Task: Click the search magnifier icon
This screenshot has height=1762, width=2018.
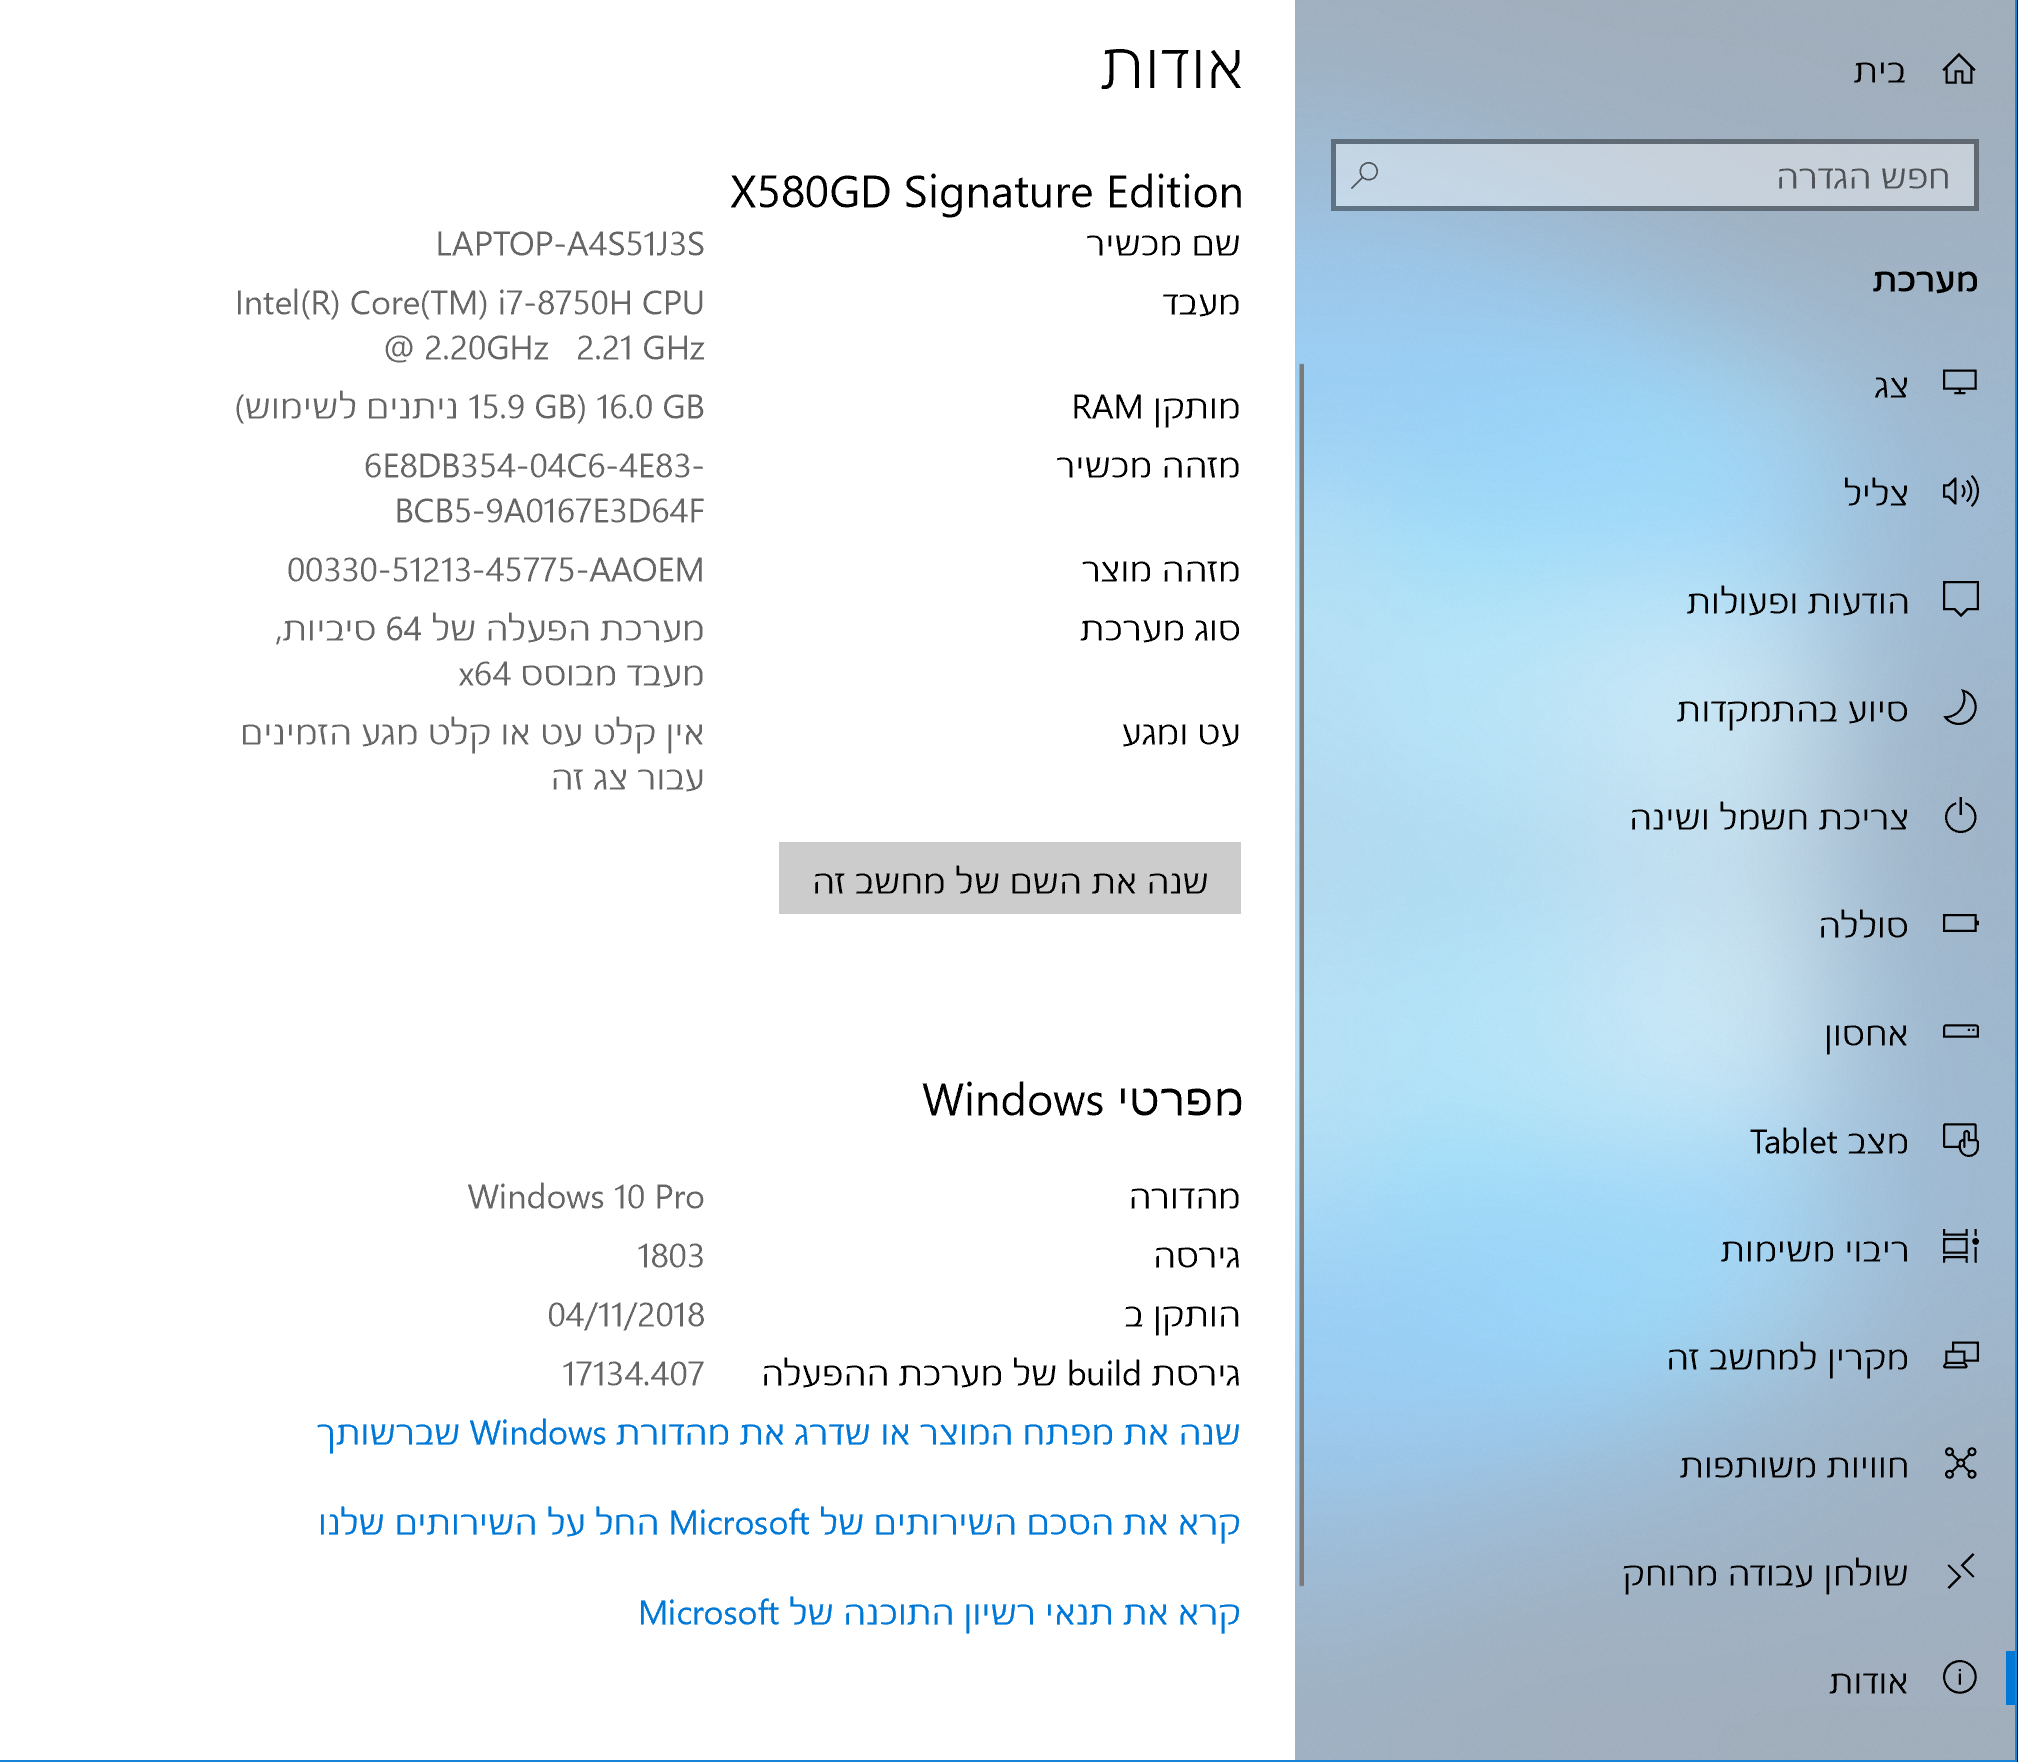Action: (x=1365, y=175)
